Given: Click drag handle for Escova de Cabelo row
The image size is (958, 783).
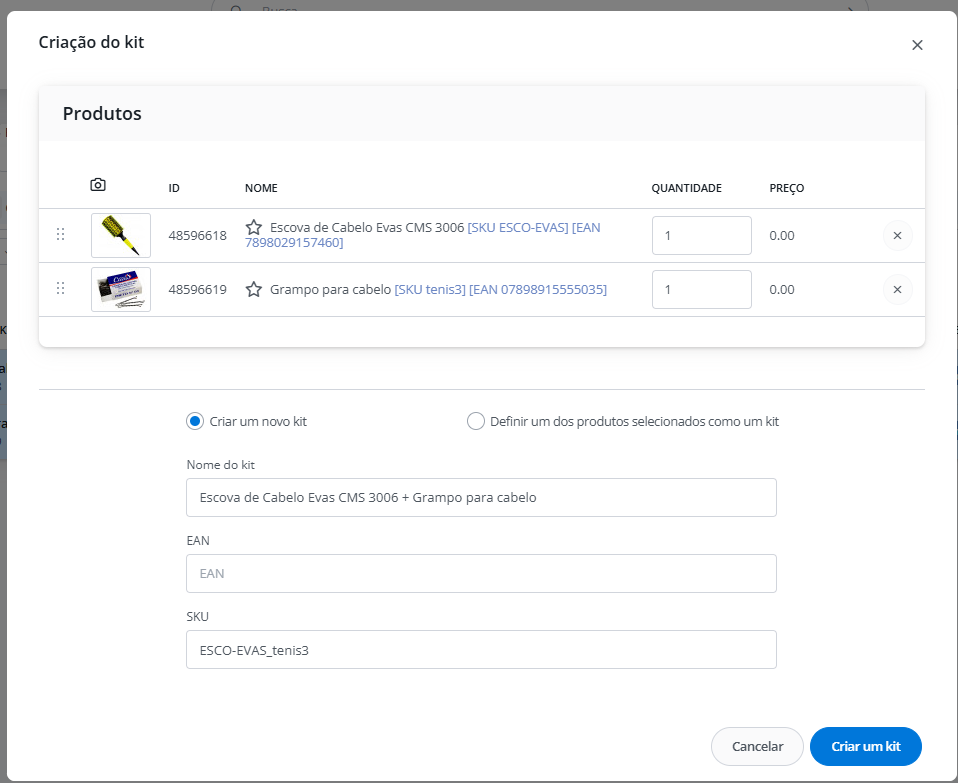Looking at the screenshot, I should 60,234.
